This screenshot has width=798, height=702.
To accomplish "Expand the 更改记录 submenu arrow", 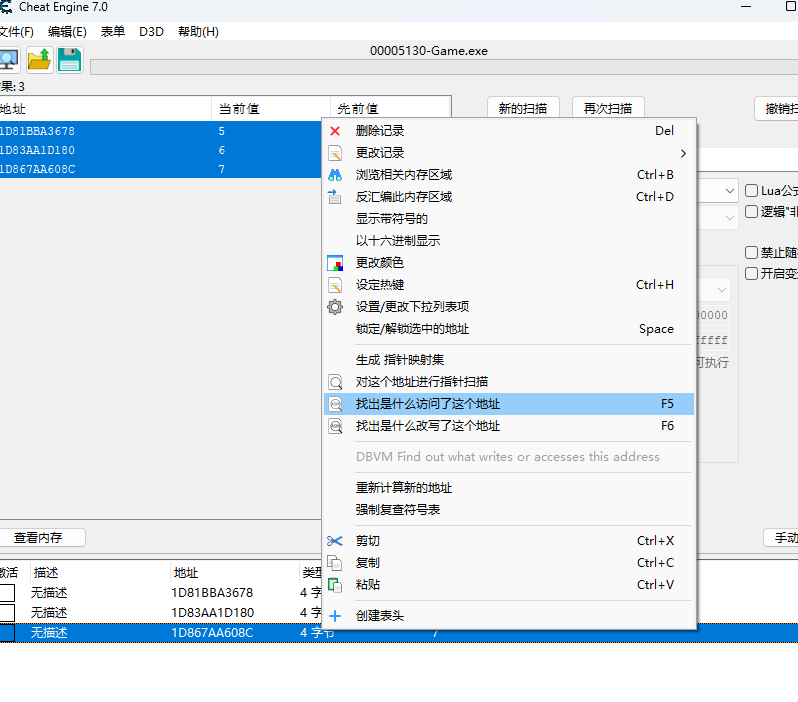I will point(683,153).
